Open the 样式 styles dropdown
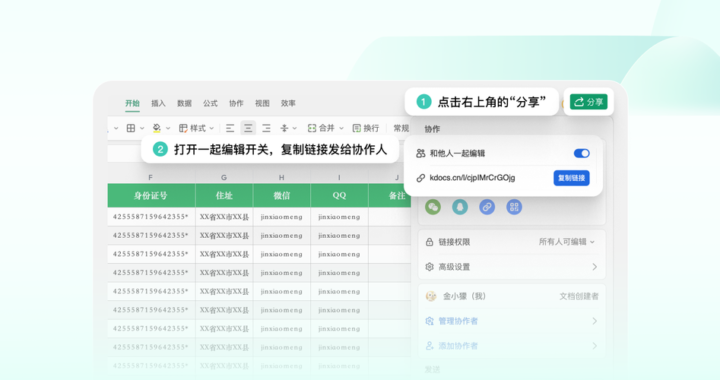The image size is (720, 380). pyautogui.click(x=196, y=128)
